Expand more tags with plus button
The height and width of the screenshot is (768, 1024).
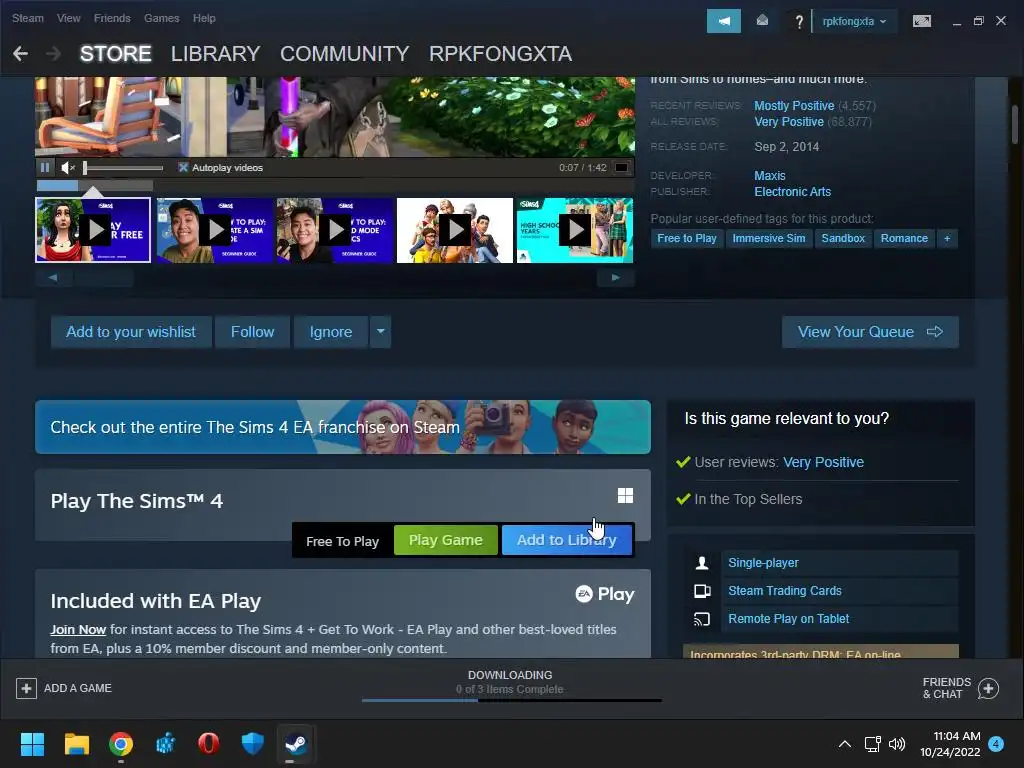click(947, 238)
